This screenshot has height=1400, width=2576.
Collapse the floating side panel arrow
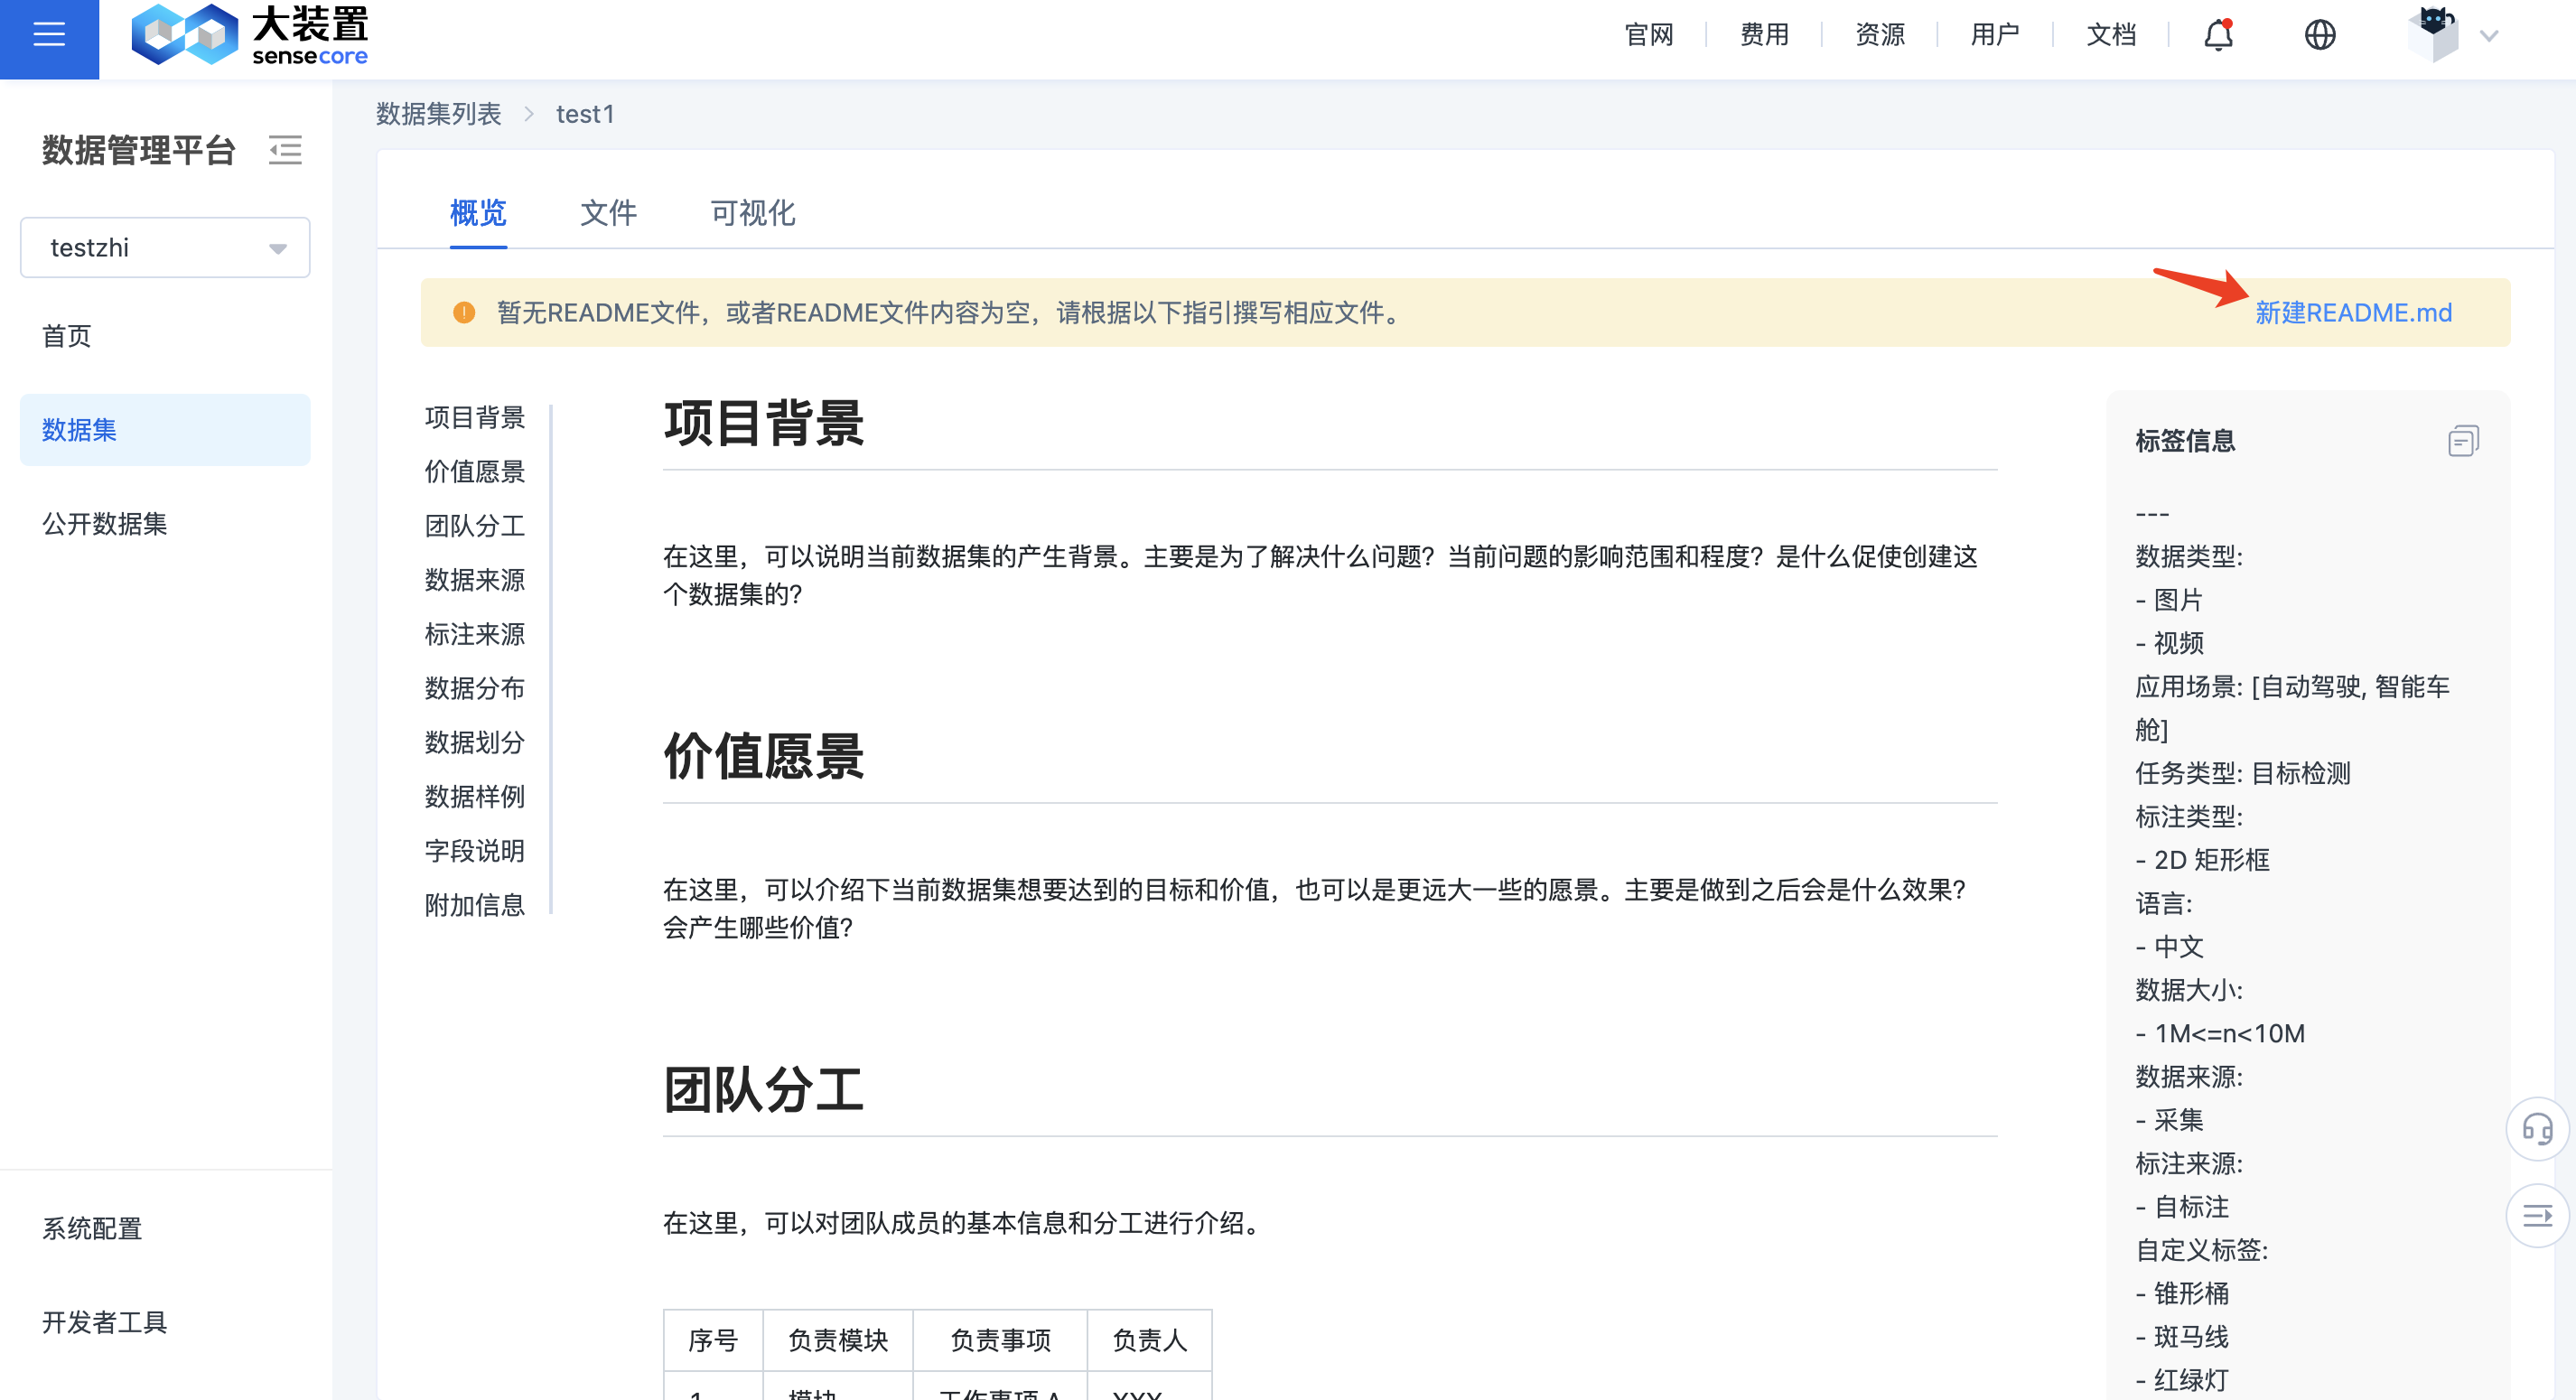tap(2537, 1217)
